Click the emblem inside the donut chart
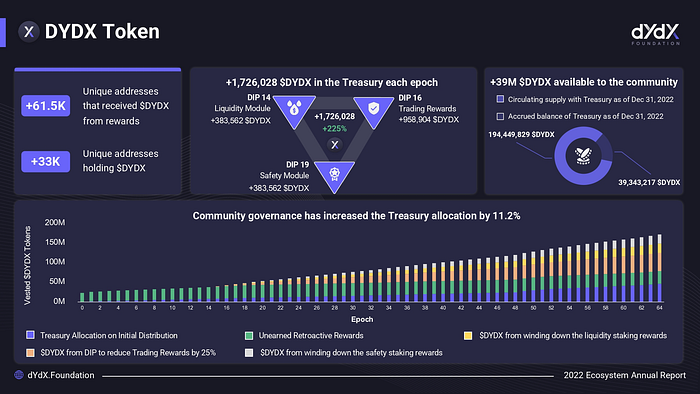The image size is (700, 394). pos(583,156)
